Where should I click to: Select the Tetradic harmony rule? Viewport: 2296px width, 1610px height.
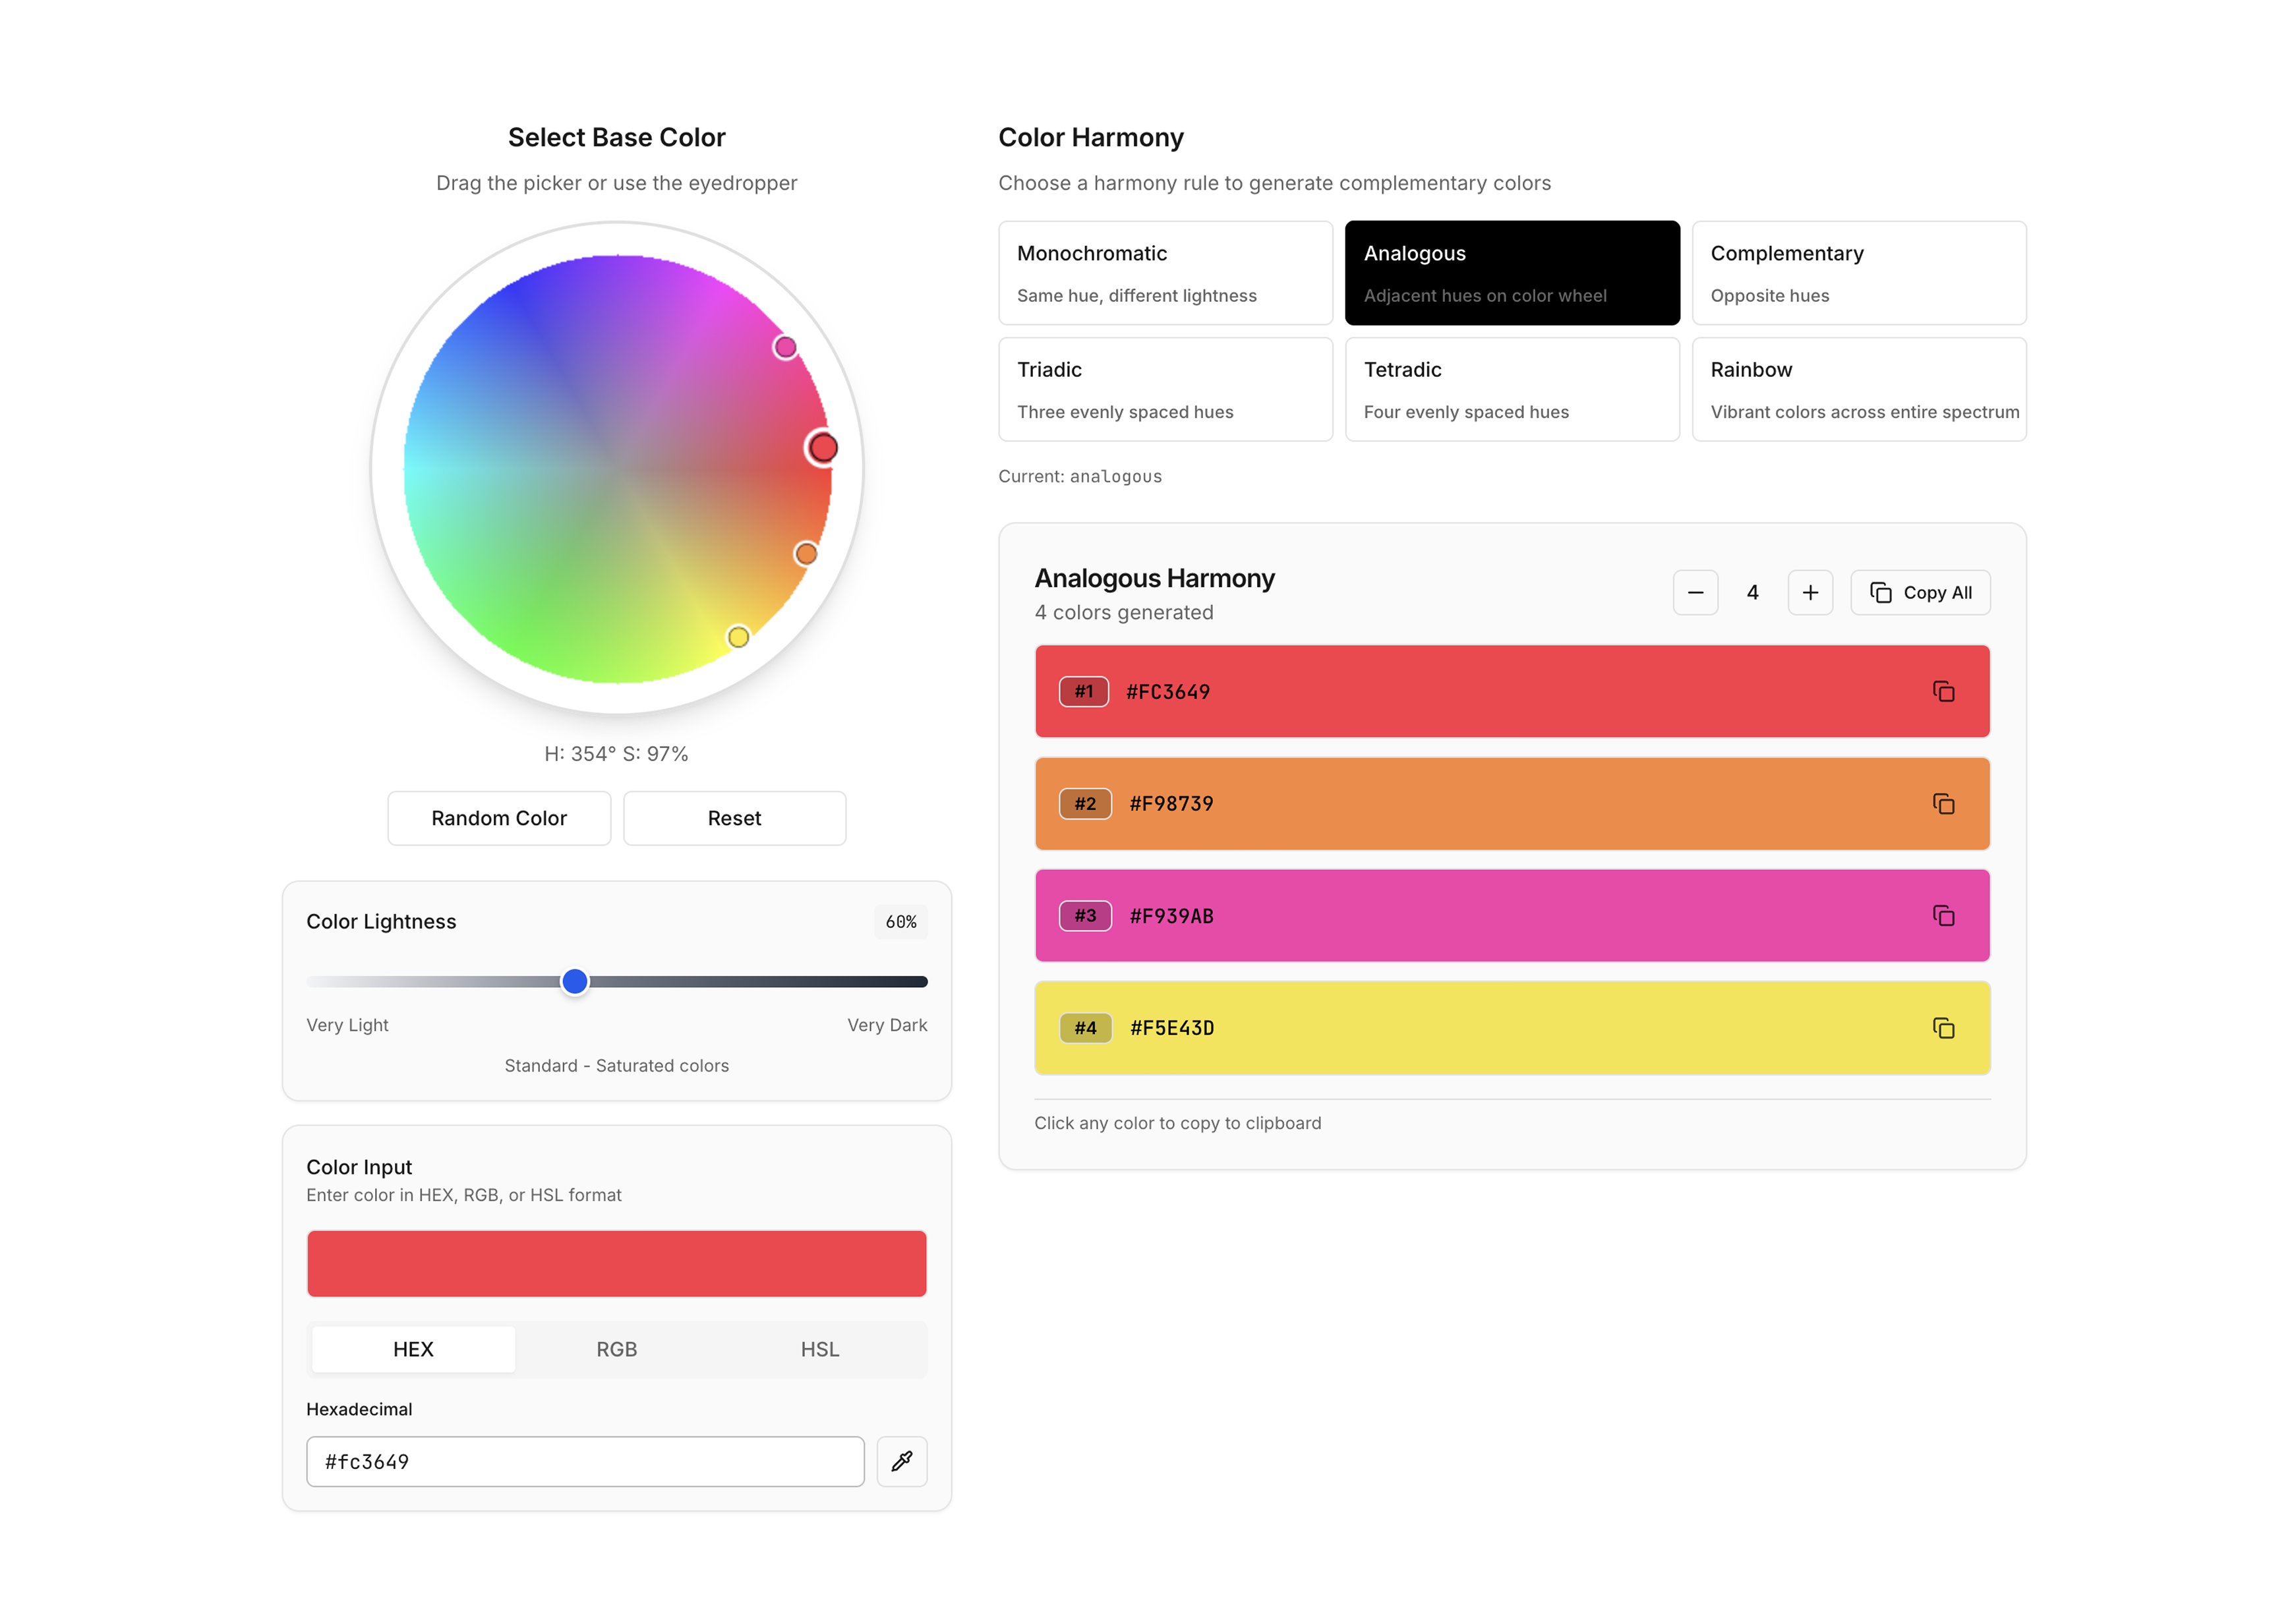click(1512, 389)
